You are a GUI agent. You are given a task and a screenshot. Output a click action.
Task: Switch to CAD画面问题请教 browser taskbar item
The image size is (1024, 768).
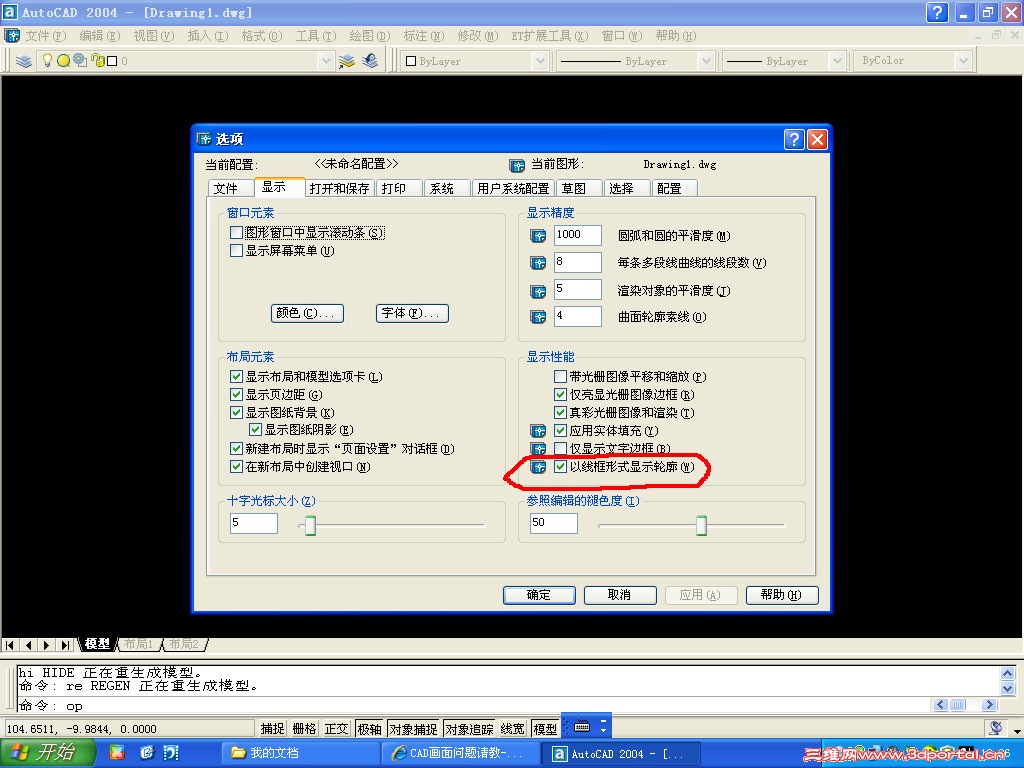[460, 753]
